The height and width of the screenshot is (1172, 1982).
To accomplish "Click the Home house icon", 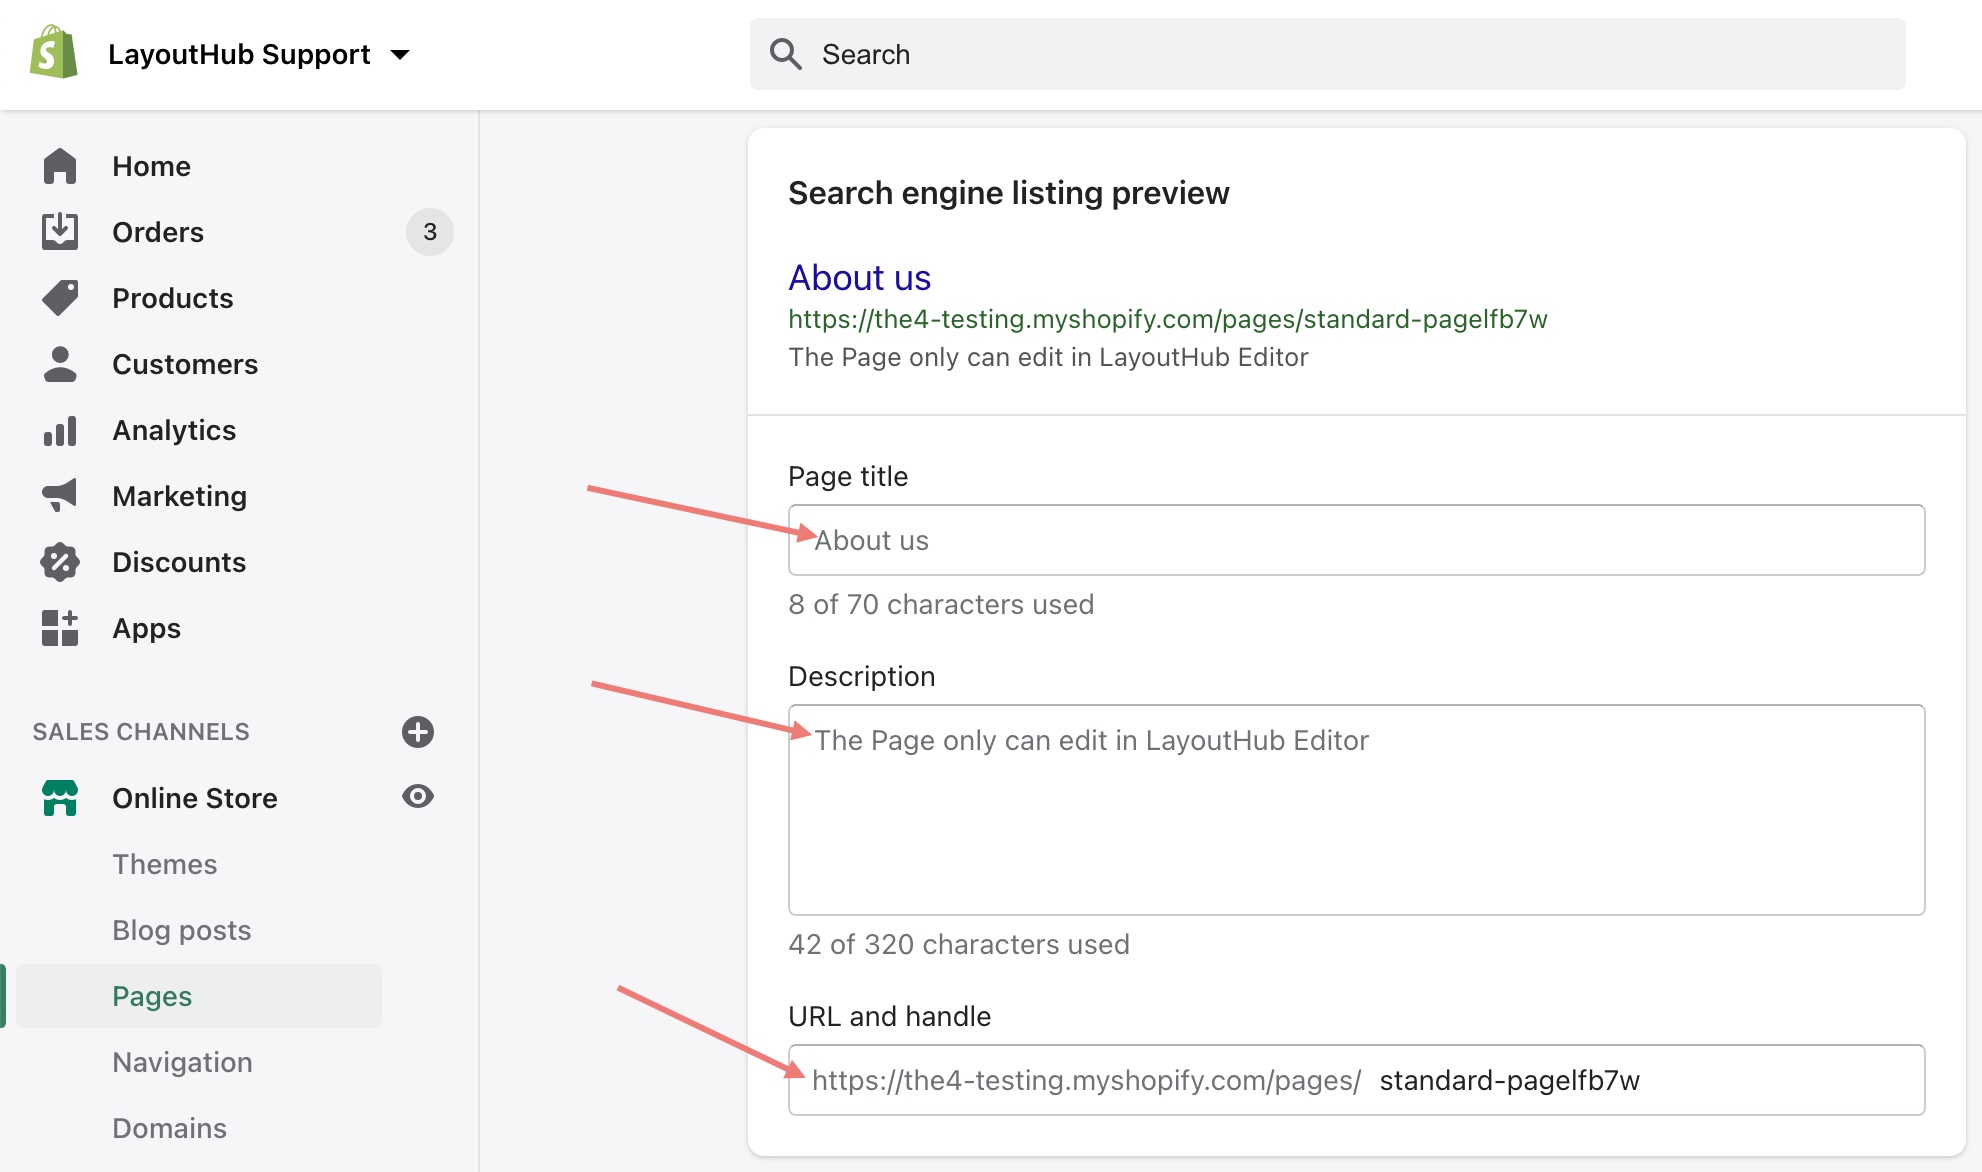I will point(60,166).
